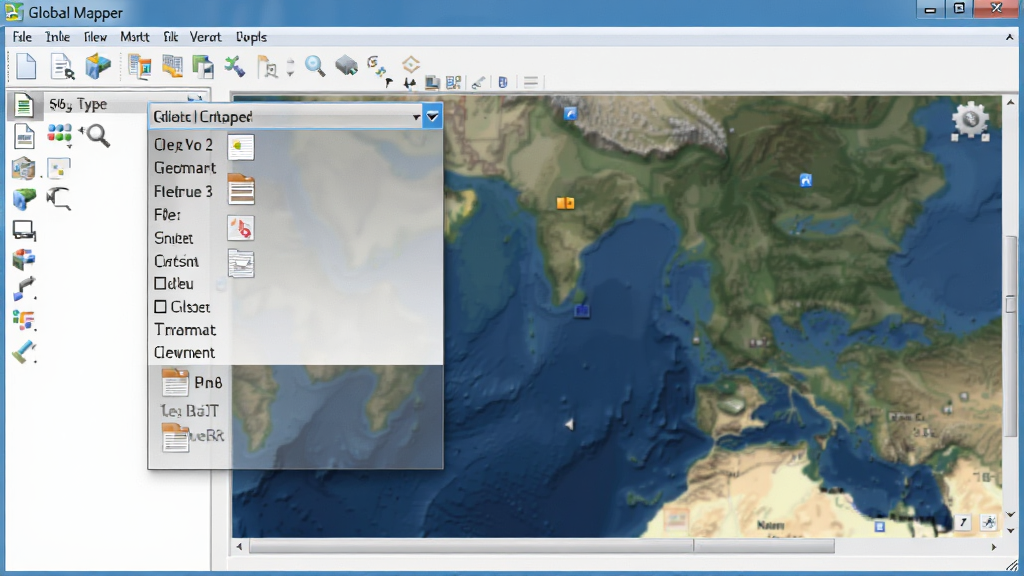Toggle the 'dleu' checkbox in the dropdown list
This screenshot has width=1024, height=576.
coord(160,283)
